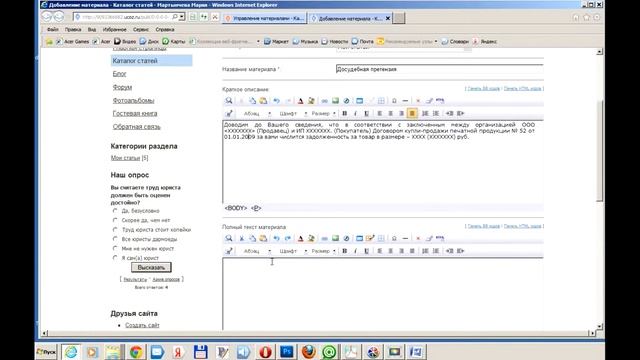Open Шрифт font dropdown in Полный текст editor

[292, 251]
